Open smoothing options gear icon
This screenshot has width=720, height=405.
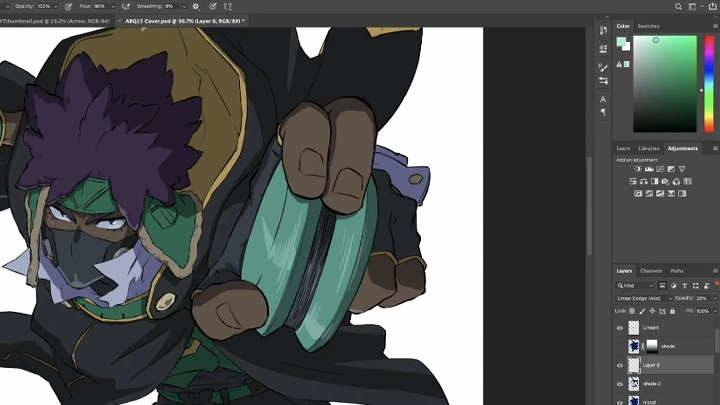point(196,6)
